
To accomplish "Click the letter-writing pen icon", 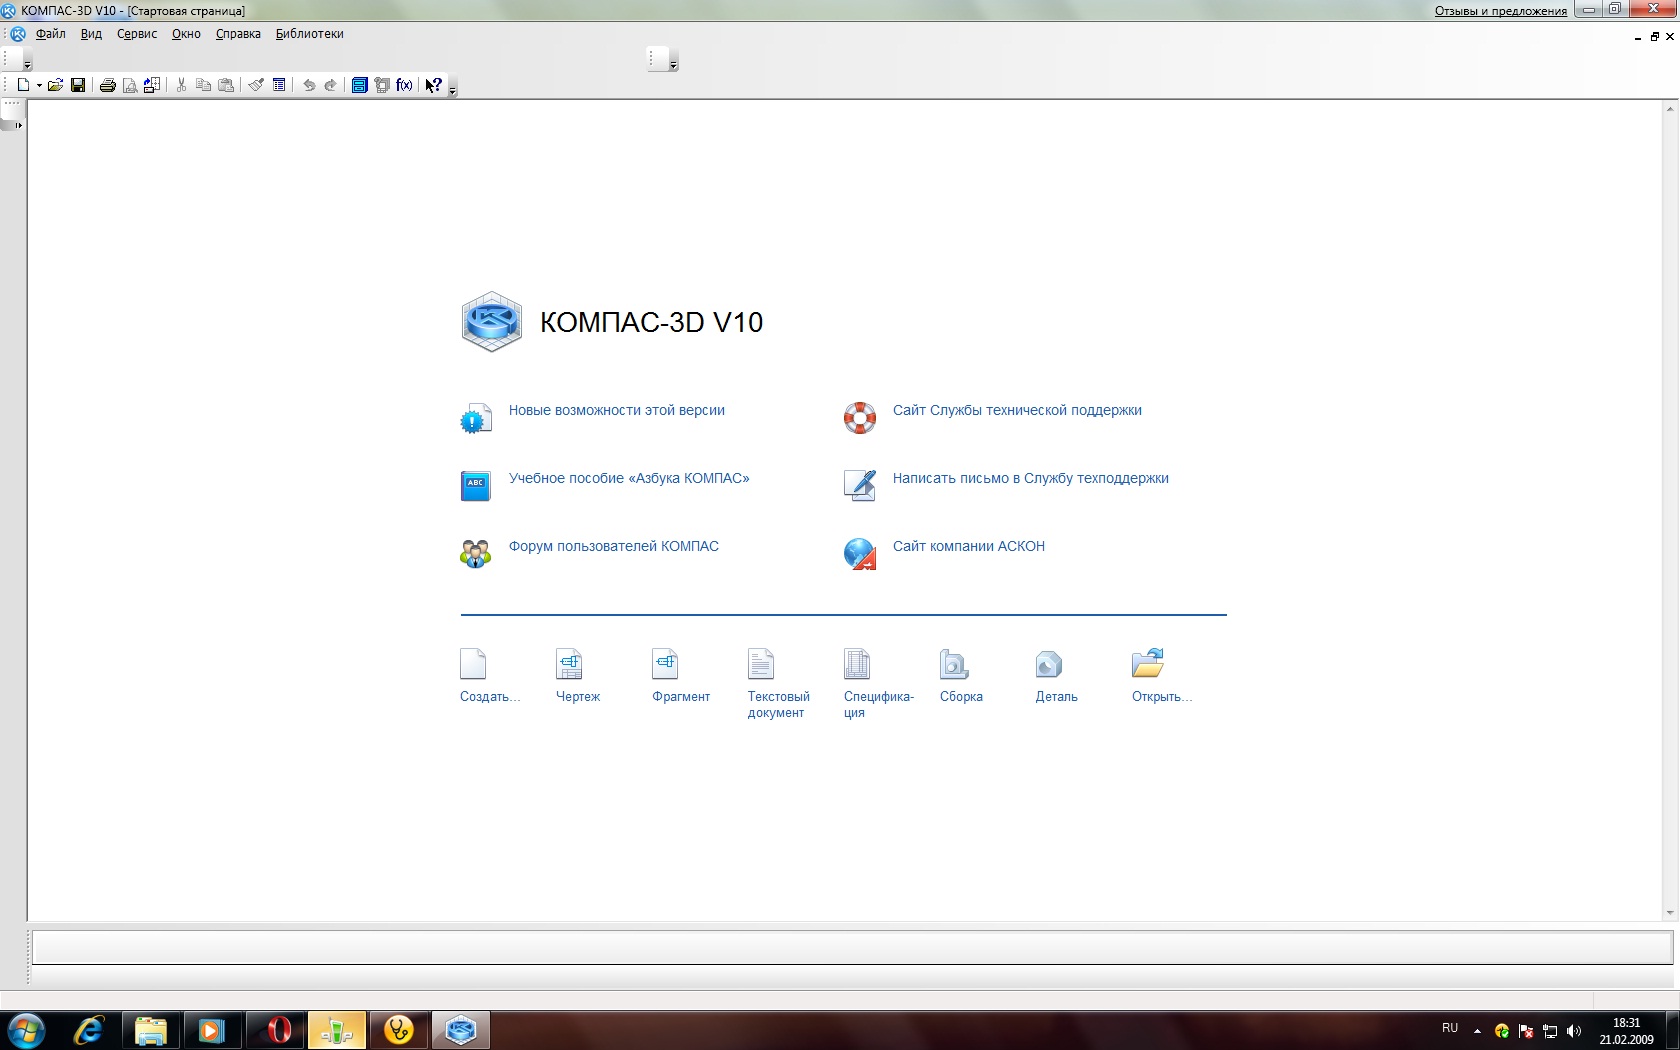I will point(860,485).
